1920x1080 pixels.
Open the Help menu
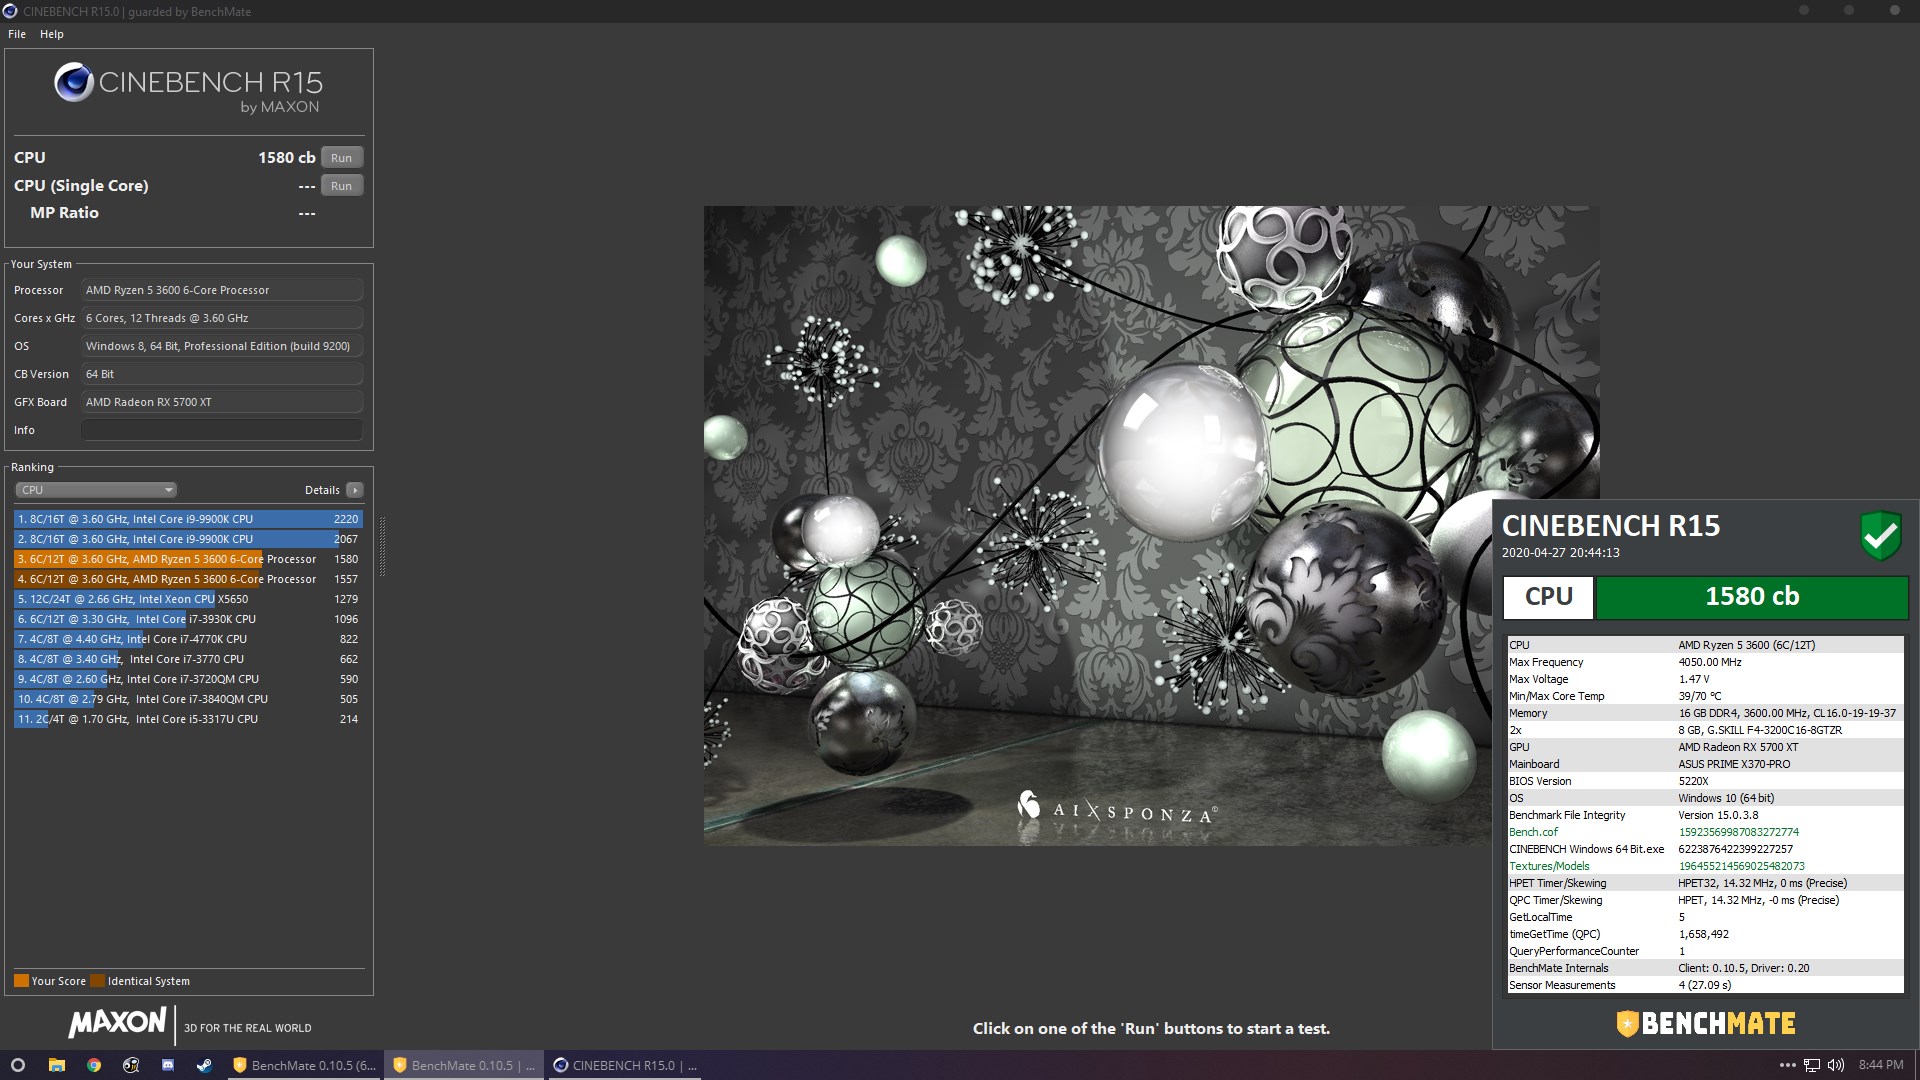[52, 34]
